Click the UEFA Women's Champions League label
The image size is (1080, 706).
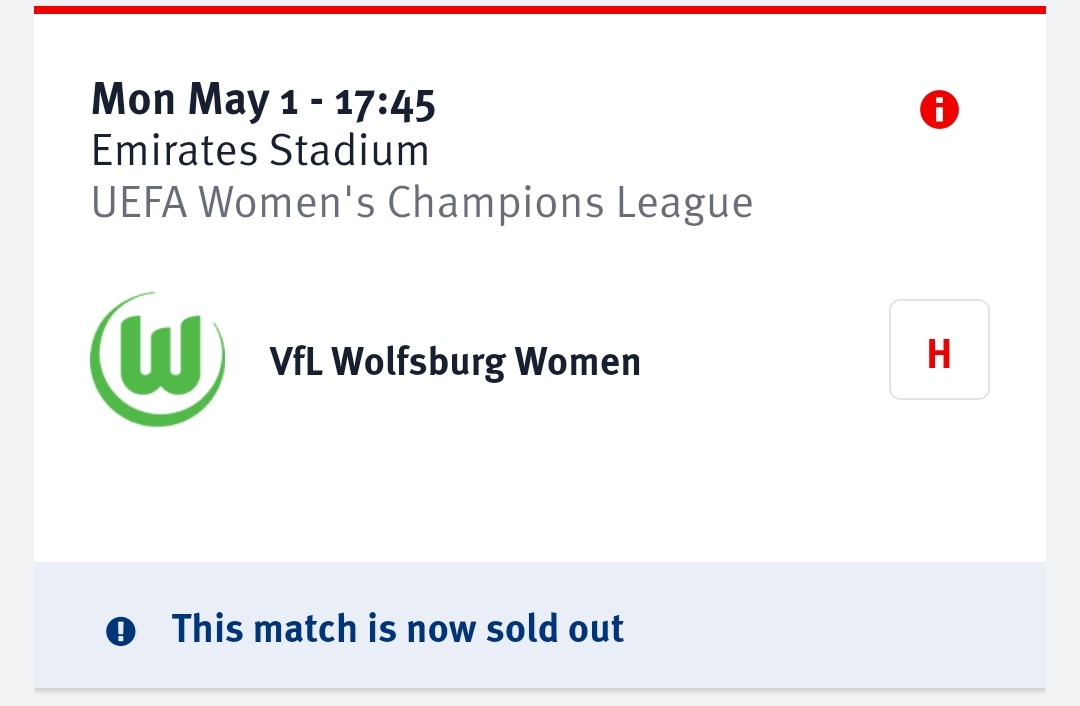point(422,203)
